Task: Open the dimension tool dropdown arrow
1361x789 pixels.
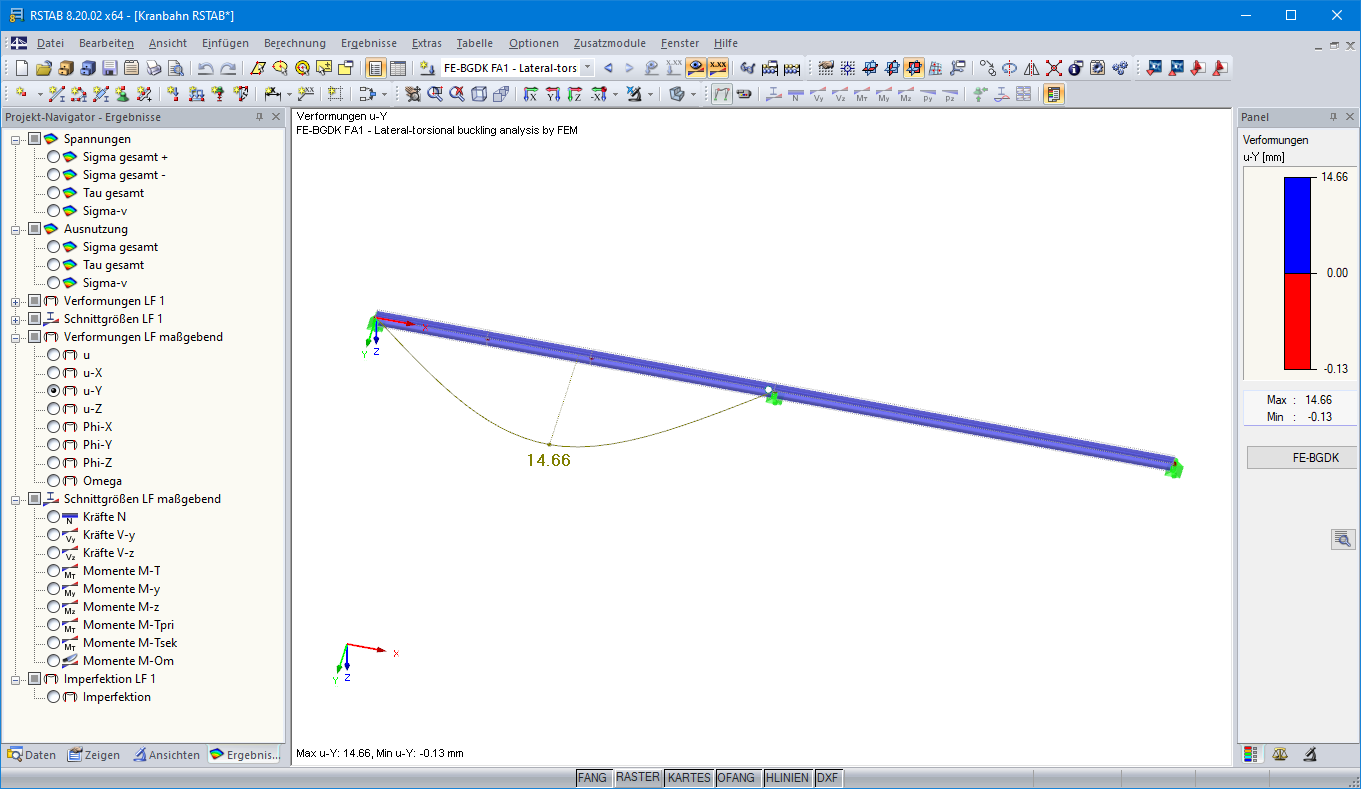Action: [288, 94]
